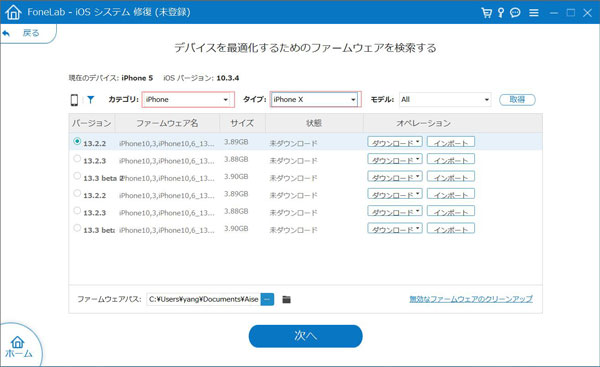The height and width of the screenshot is (367, 600).
Task: Open the カテゴリ iPhone dropdown
Action: pos(188,99)
